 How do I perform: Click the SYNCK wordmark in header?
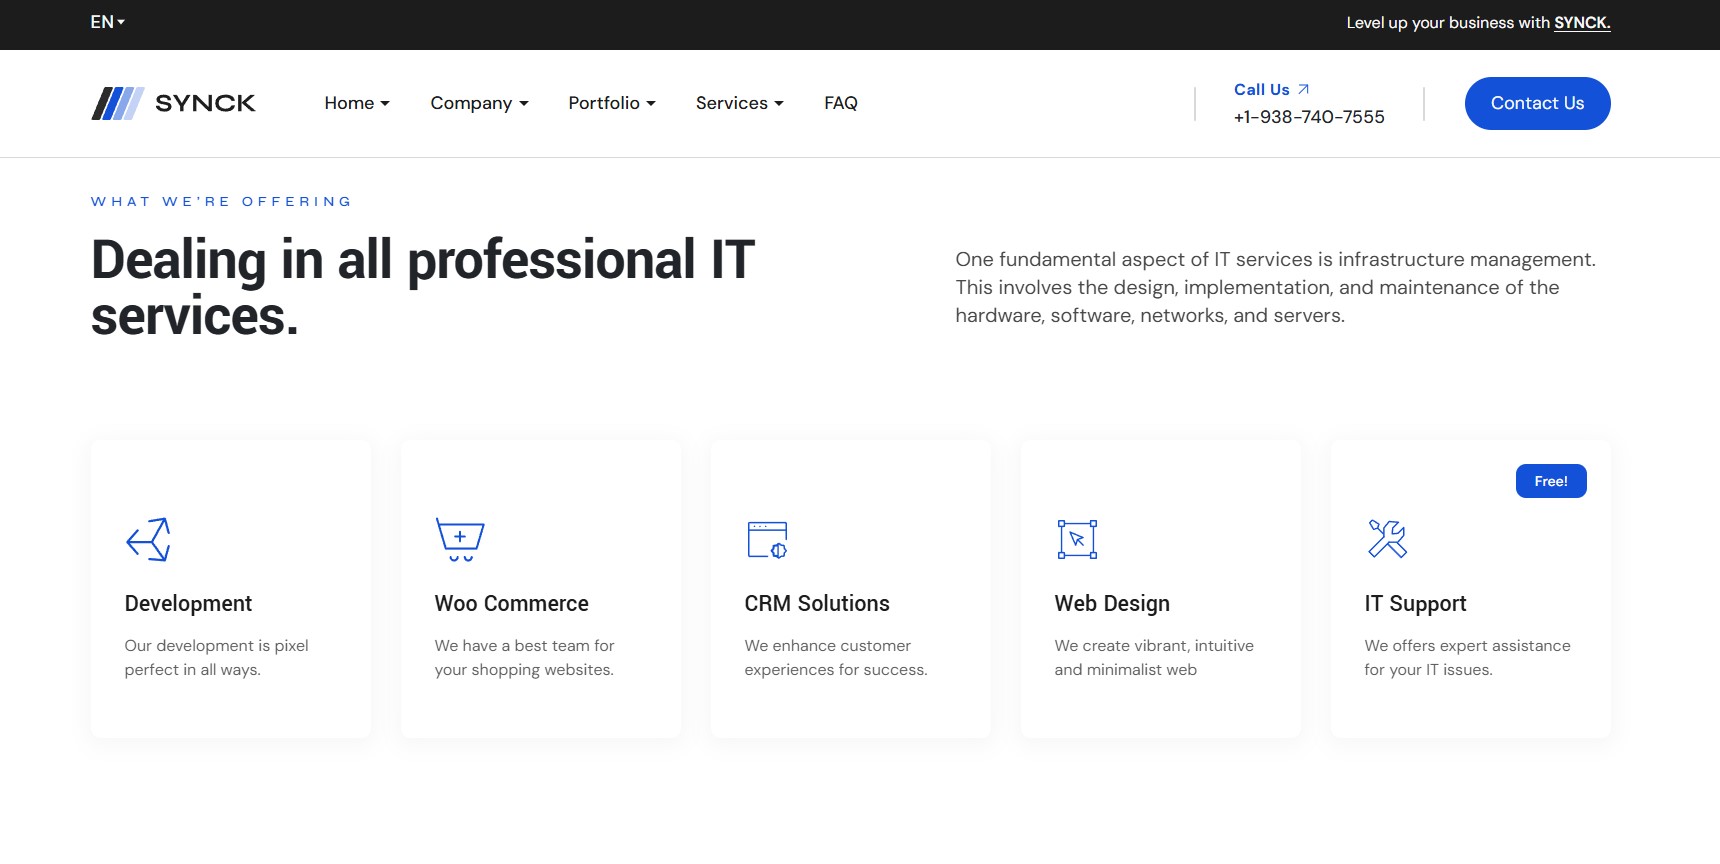tap(205, 103)
